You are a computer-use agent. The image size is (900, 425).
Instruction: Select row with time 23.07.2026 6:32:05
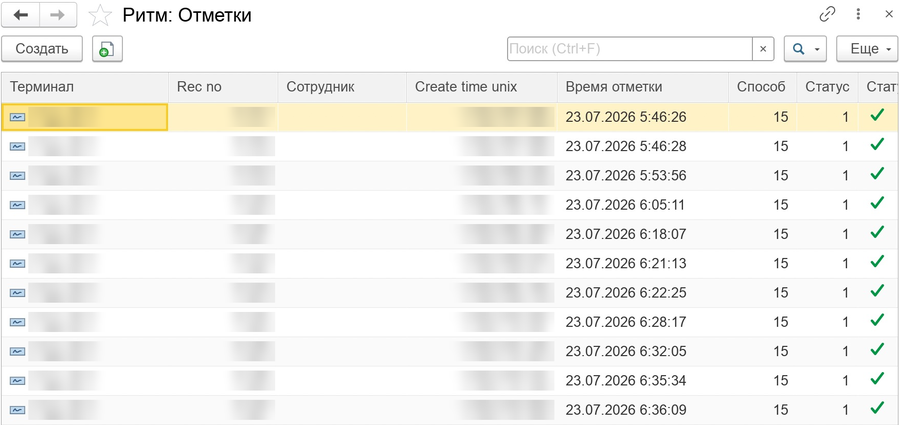(x=450, y=351)
